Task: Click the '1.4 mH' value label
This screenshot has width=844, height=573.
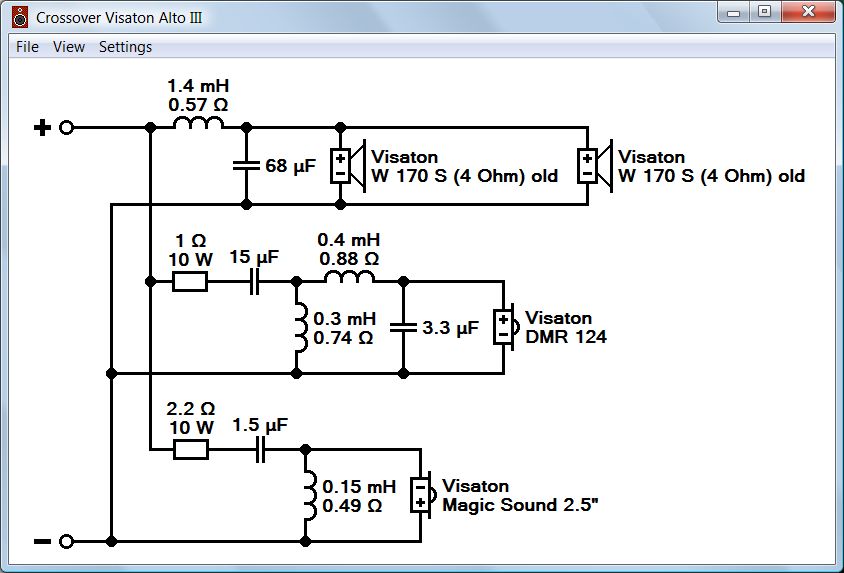Action: click(x=198, y=86)
